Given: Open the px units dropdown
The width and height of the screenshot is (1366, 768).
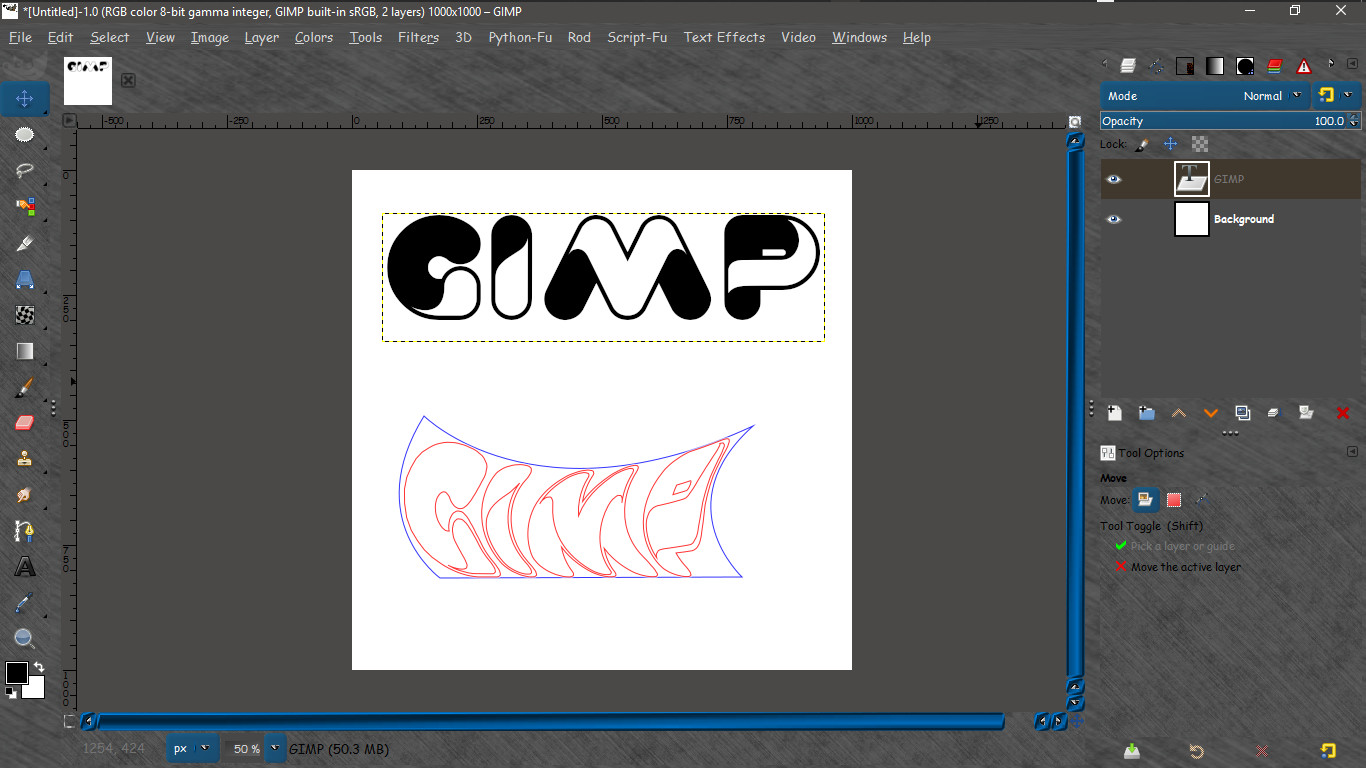Looking at the screenshot, I should pyautogui.click(x=206, y=748).
